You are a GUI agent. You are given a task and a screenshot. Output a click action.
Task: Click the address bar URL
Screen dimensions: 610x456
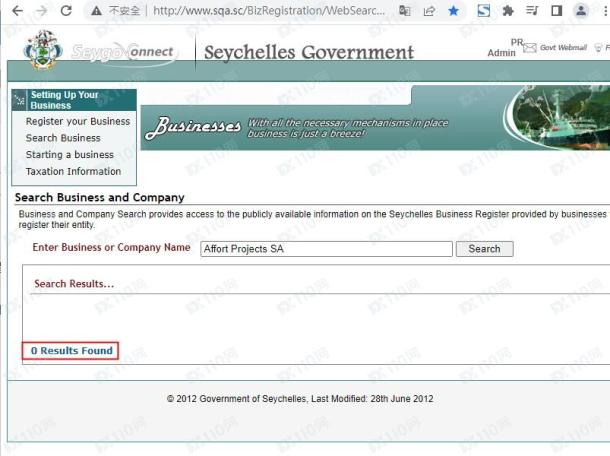click(x=269, y=11)
